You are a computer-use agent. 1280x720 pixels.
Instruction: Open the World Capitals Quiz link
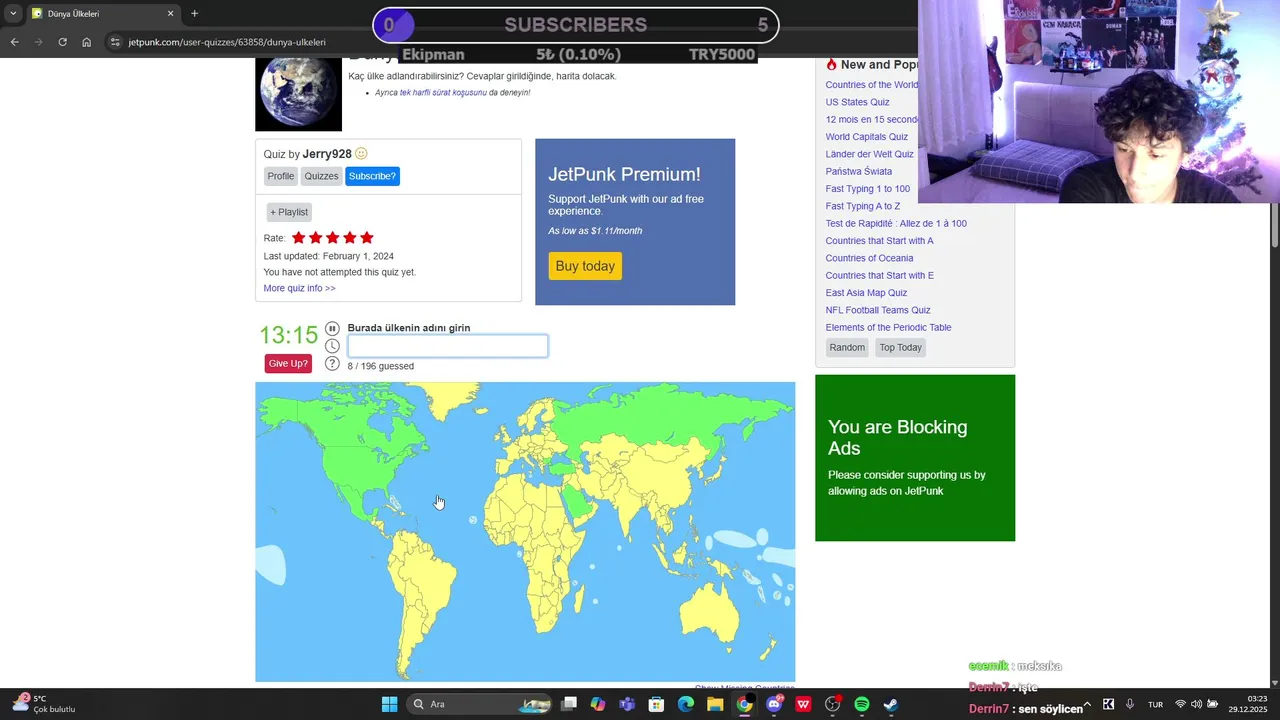[866, 137]
